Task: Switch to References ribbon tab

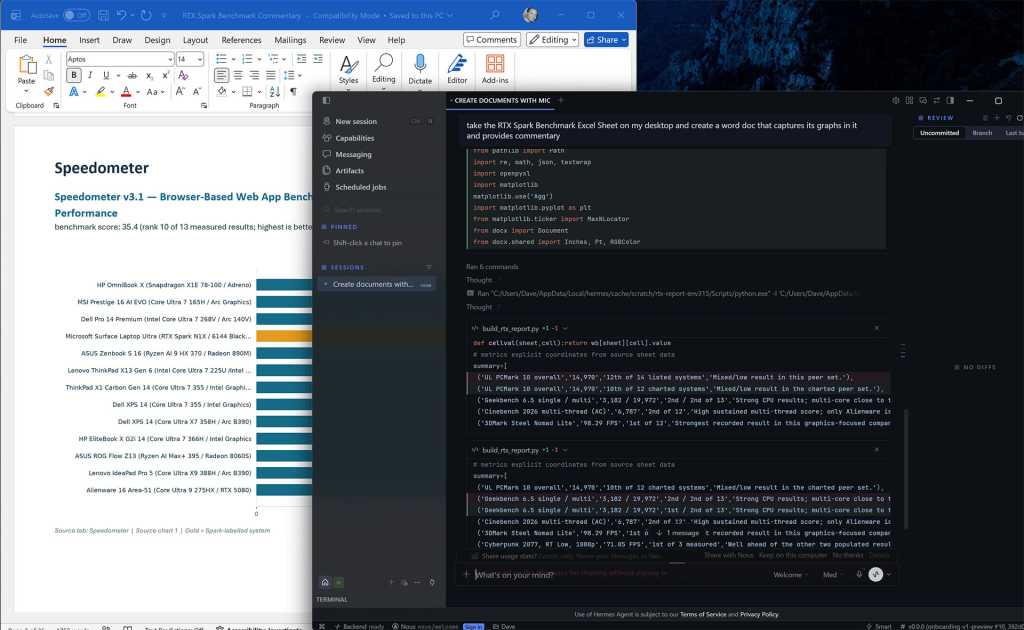Action: [241, 40]
